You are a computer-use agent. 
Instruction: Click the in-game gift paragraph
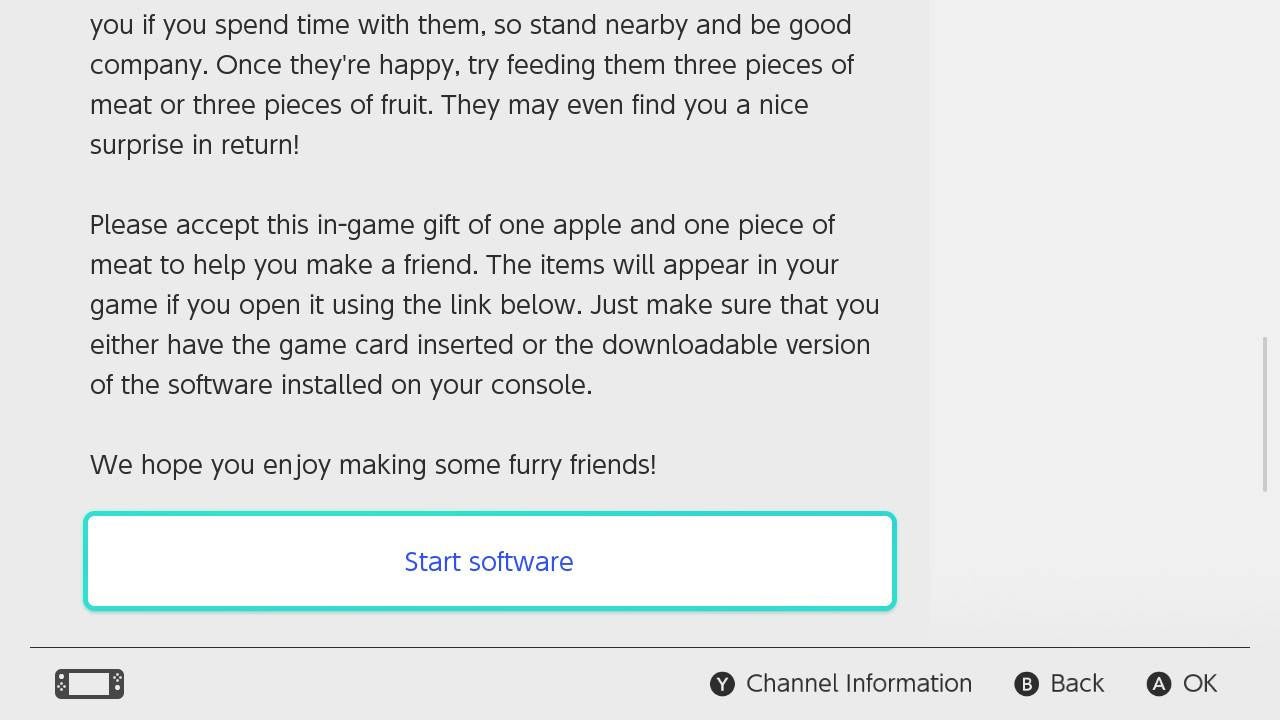tap(485, 304)
